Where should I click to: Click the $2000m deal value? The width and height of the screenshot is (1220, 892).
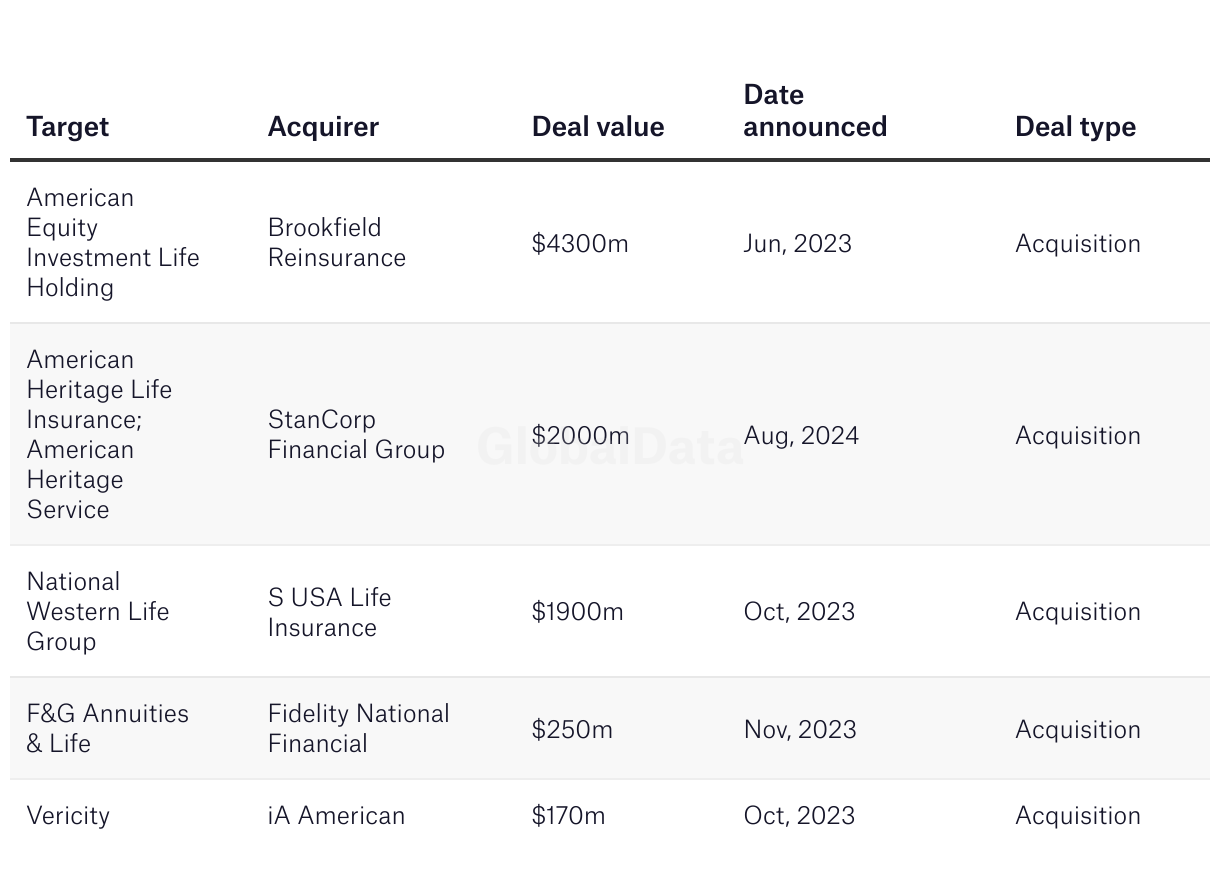point(581,436)
